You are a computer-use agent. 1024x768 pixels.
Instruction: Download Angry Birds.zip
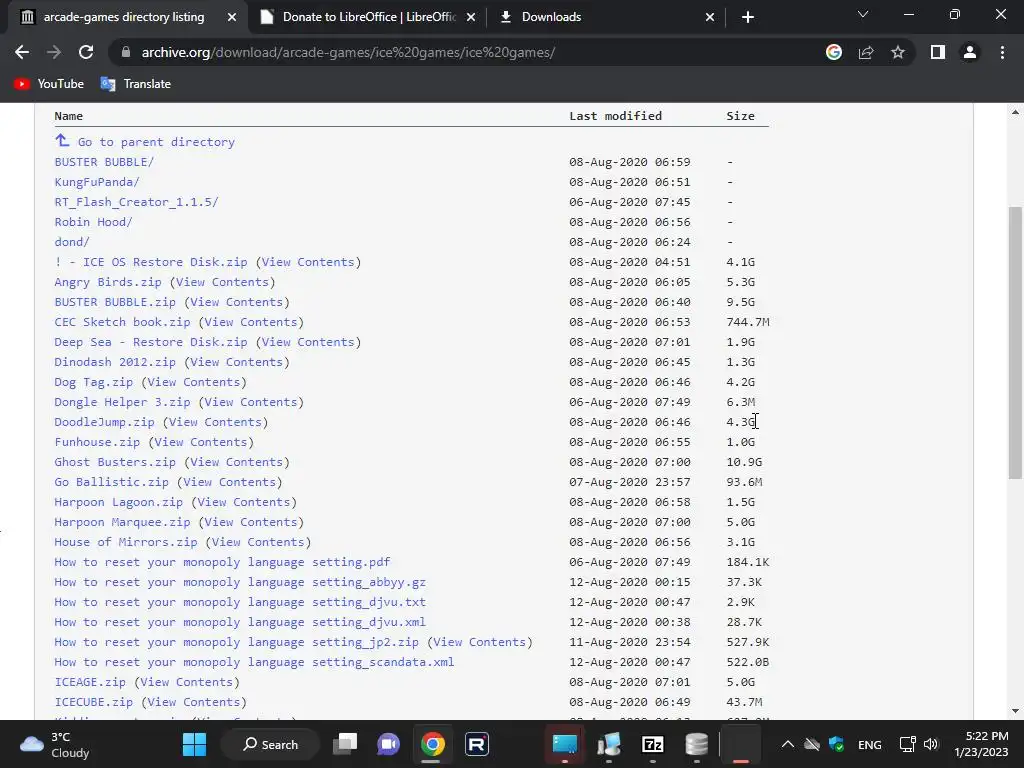[108, 282]
